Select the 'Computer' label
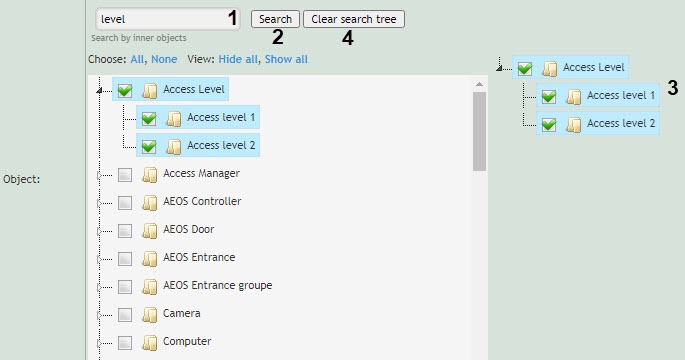 (187, 341)
